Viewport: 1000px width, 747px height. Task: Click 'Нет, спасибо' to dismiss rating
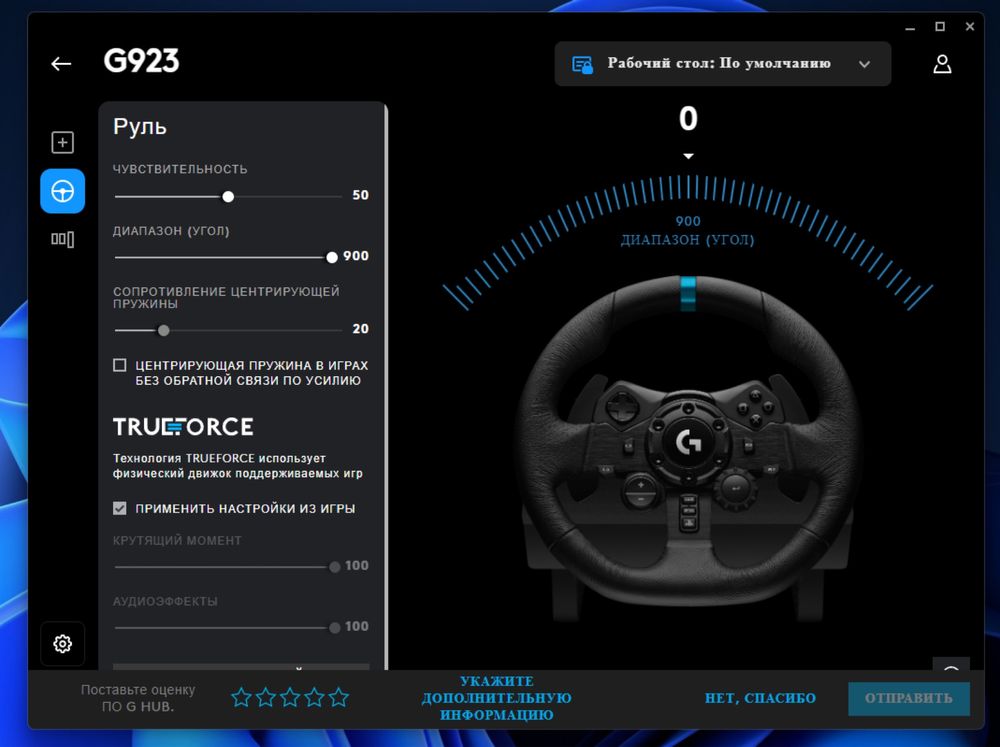[760, 698]
